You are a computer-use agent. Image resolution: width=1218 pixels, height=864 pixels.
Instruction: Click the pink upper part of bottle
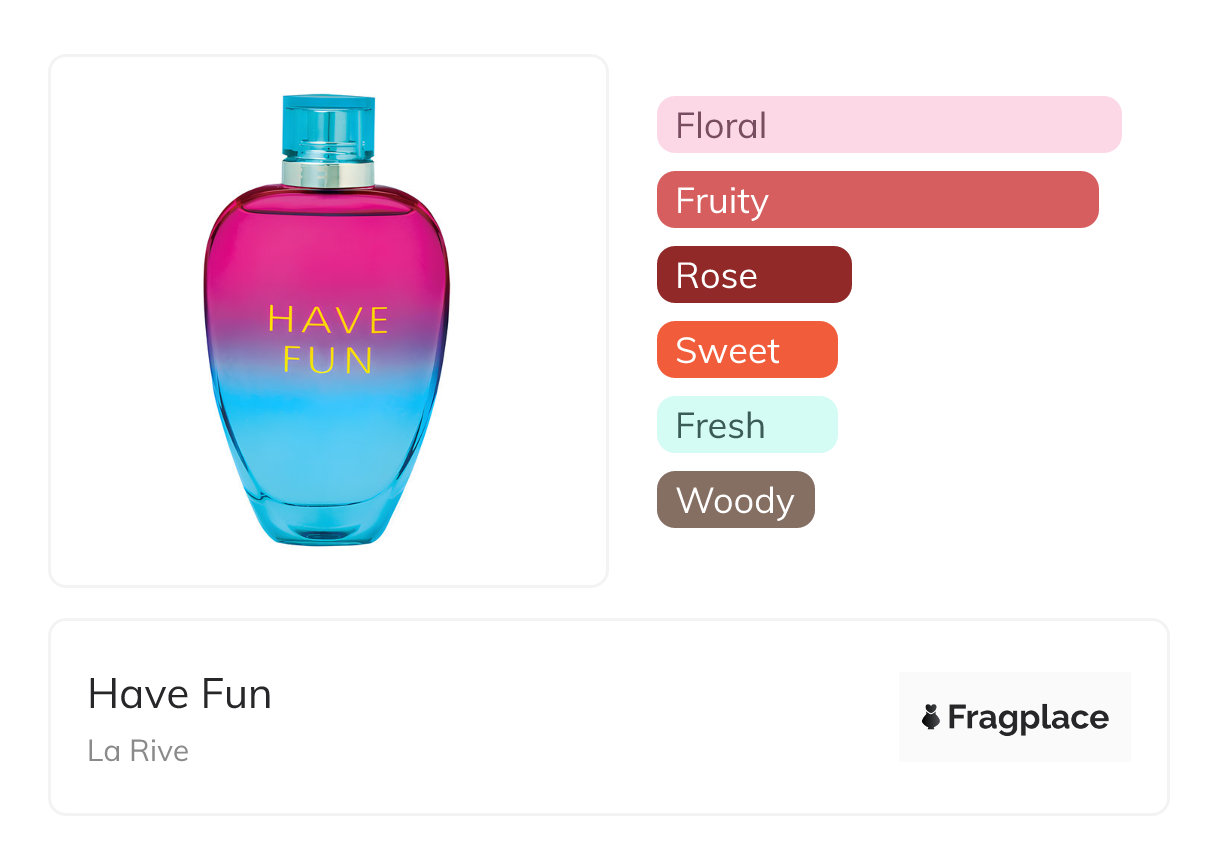pos(328,250)
